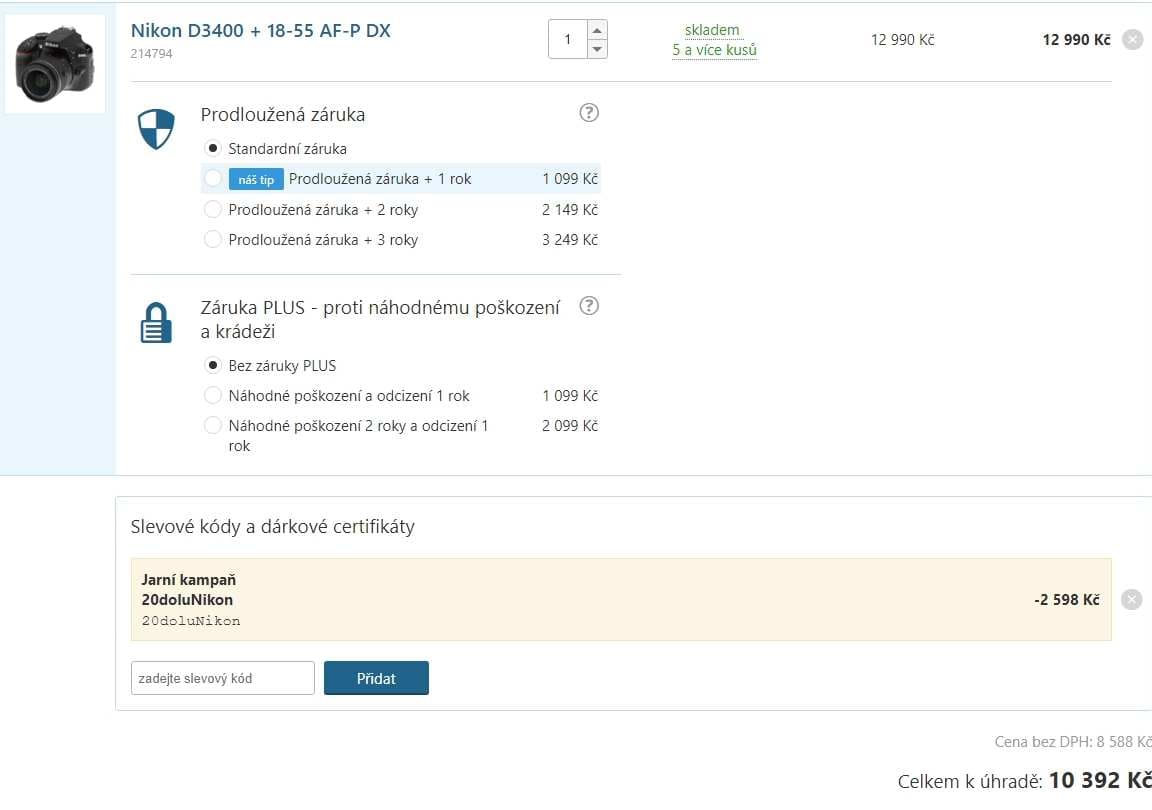Click the Celkem k úhradě total
Image resolution: width=1152 pixels, height=810 pixels.
tap(1024, 781)
